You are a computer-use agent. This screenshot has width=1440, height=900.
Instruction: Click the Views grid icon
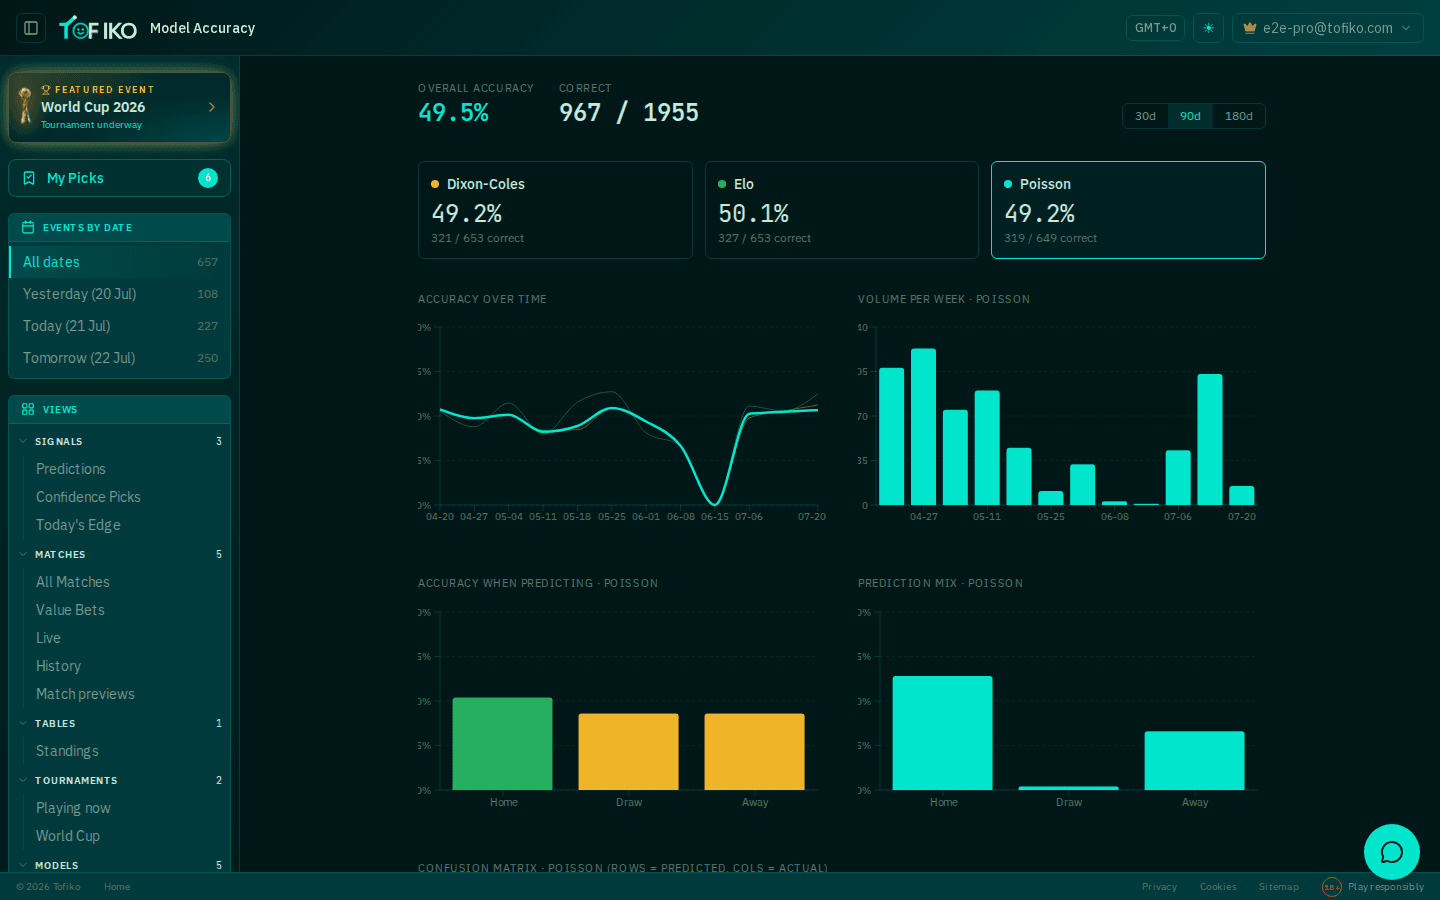28,409
